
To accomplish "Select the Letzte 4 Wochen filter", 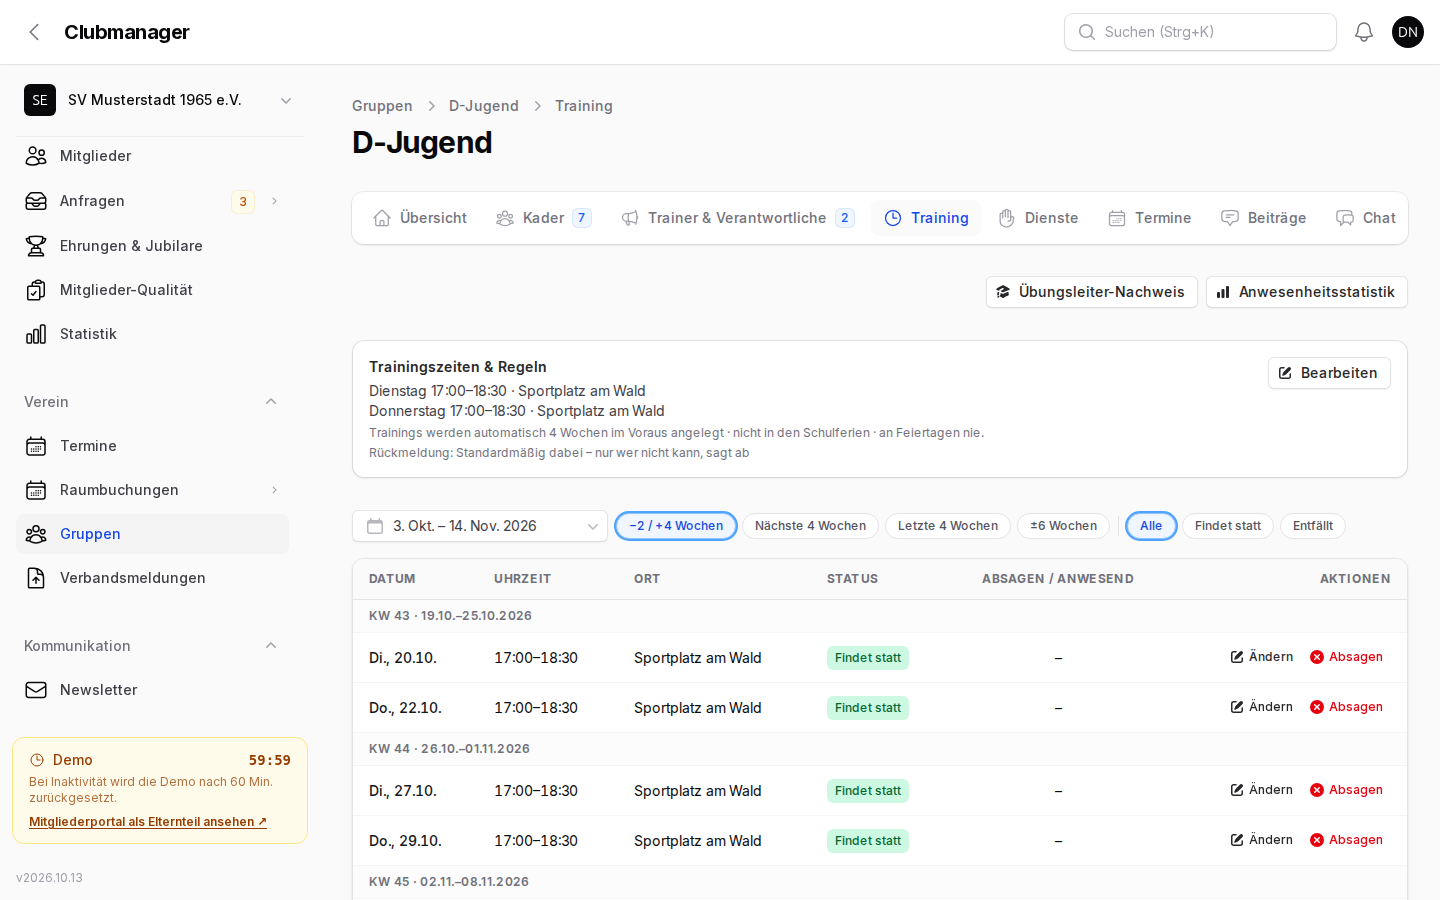I will pos(948,526).
